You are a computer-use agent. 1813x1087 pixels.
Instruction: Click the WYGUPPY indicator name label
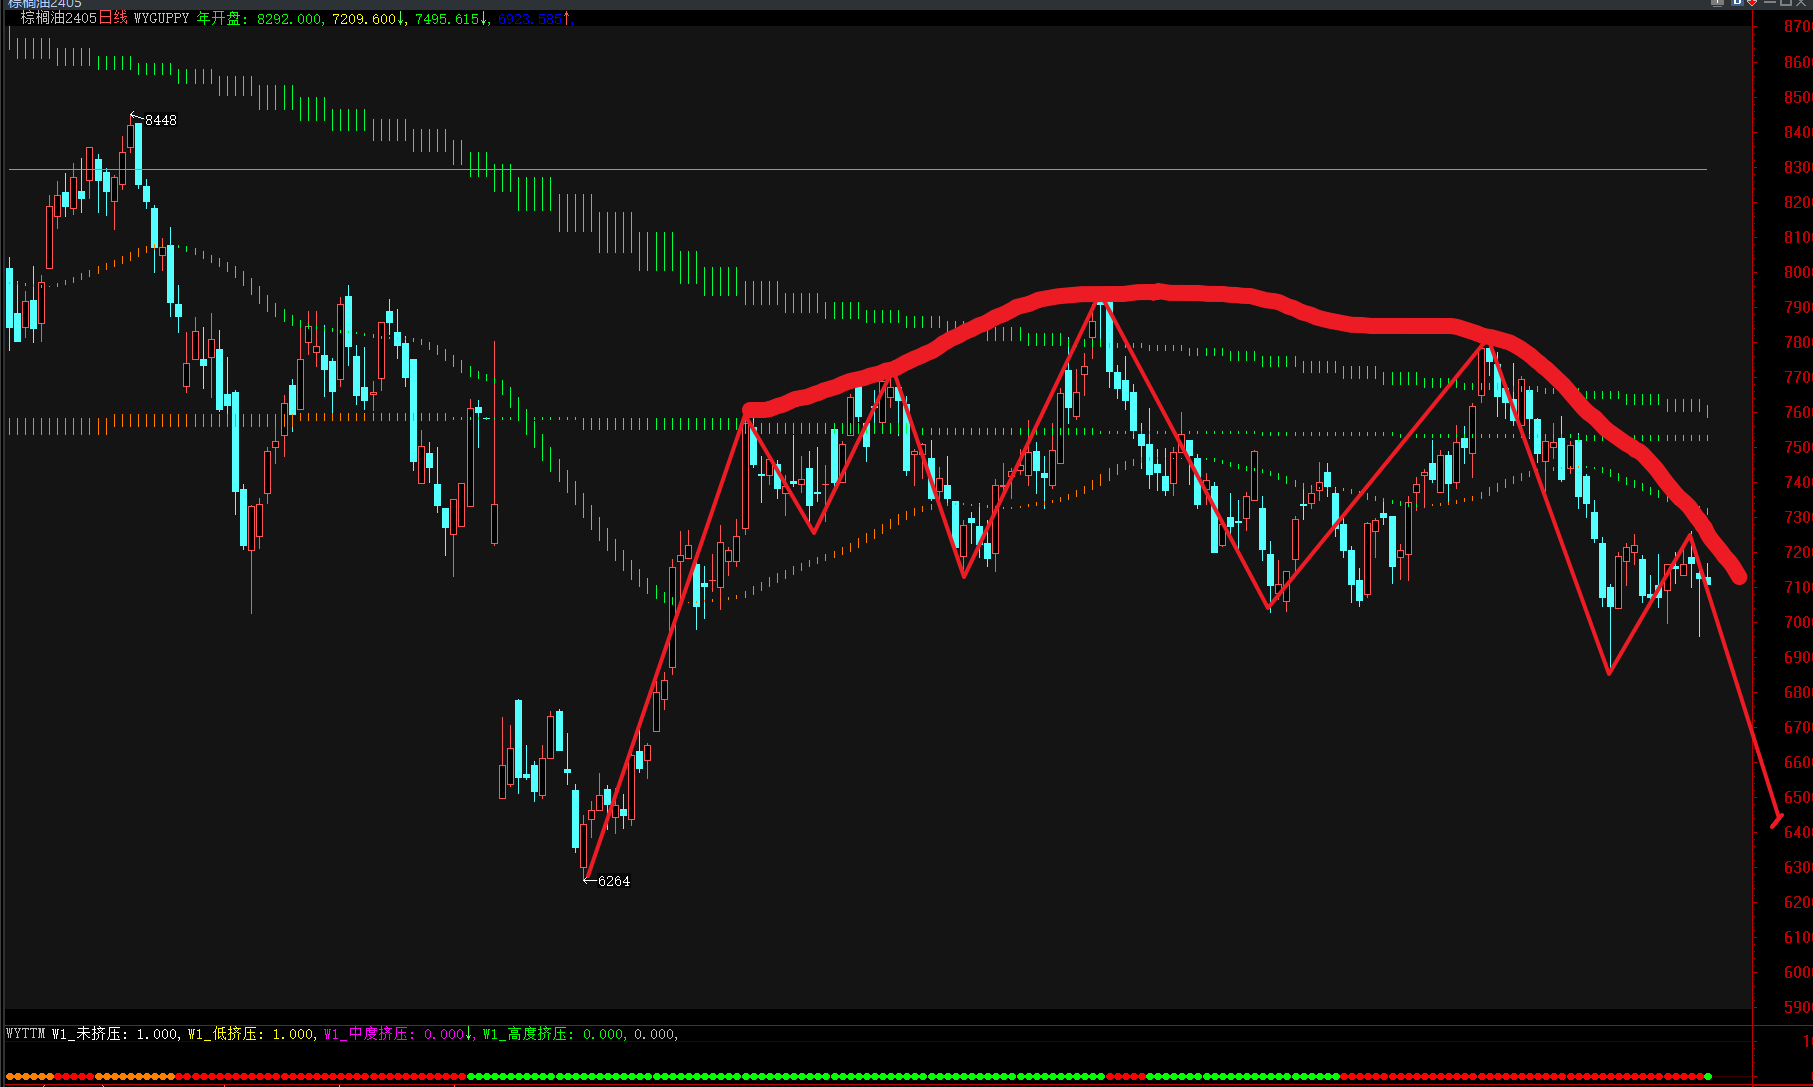pos(161,19)
